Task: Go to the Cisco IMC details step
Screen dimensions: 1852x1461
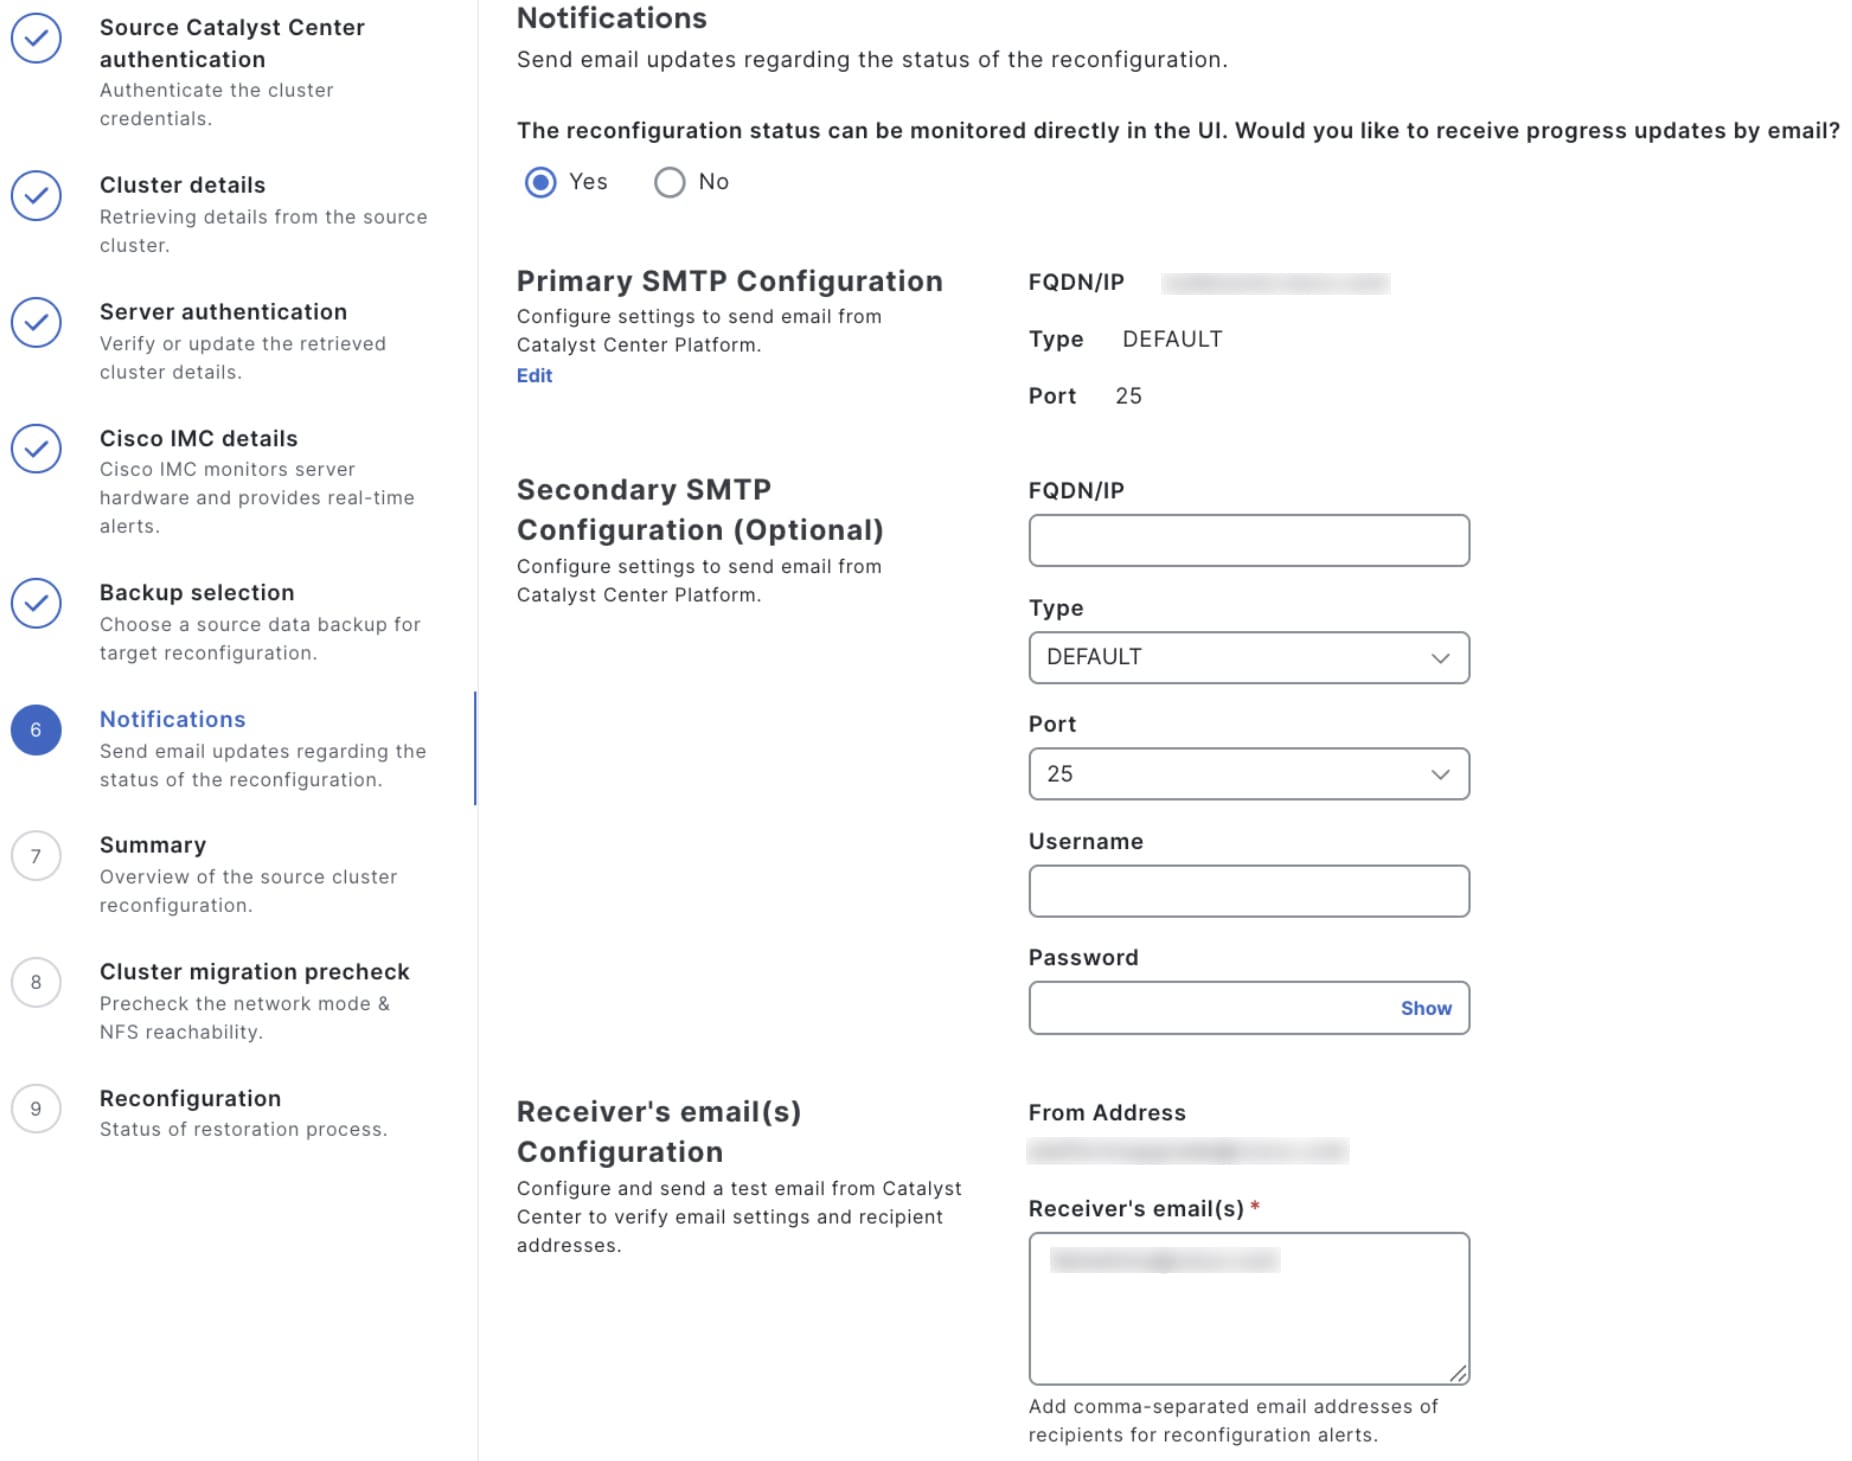Action: point(198,438)
